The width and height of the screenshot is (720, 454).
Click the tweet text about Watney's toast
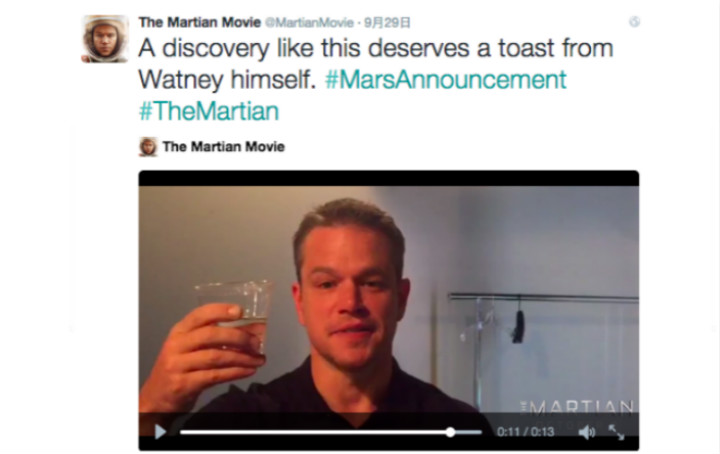pyautogui.click(x=376, y=64)
